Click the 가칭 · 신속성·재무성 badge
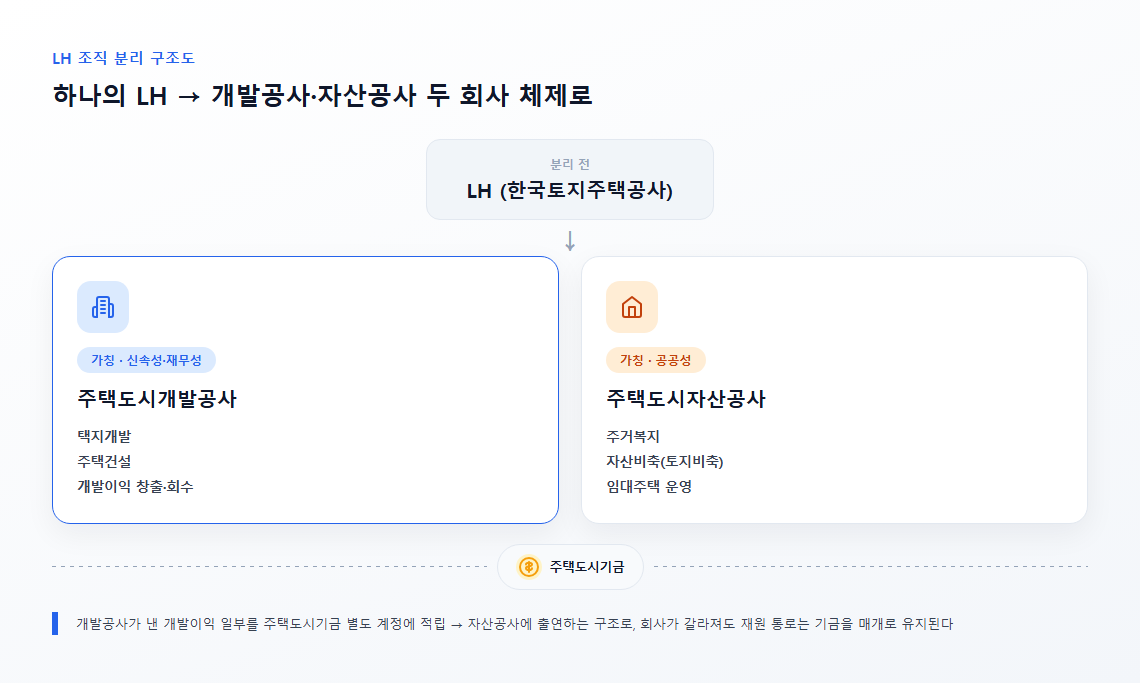Screen dimensions: 1140x684 click(146, 361)
